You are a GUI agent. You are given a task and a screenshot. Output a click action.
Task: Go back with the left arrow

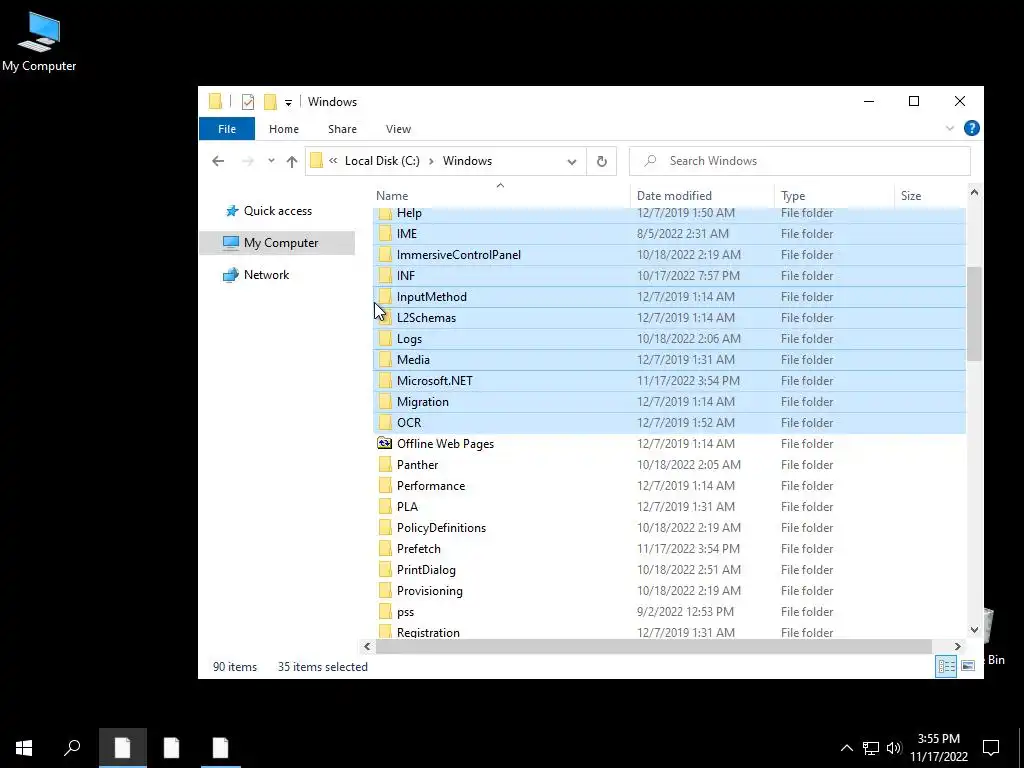(218, 161)
